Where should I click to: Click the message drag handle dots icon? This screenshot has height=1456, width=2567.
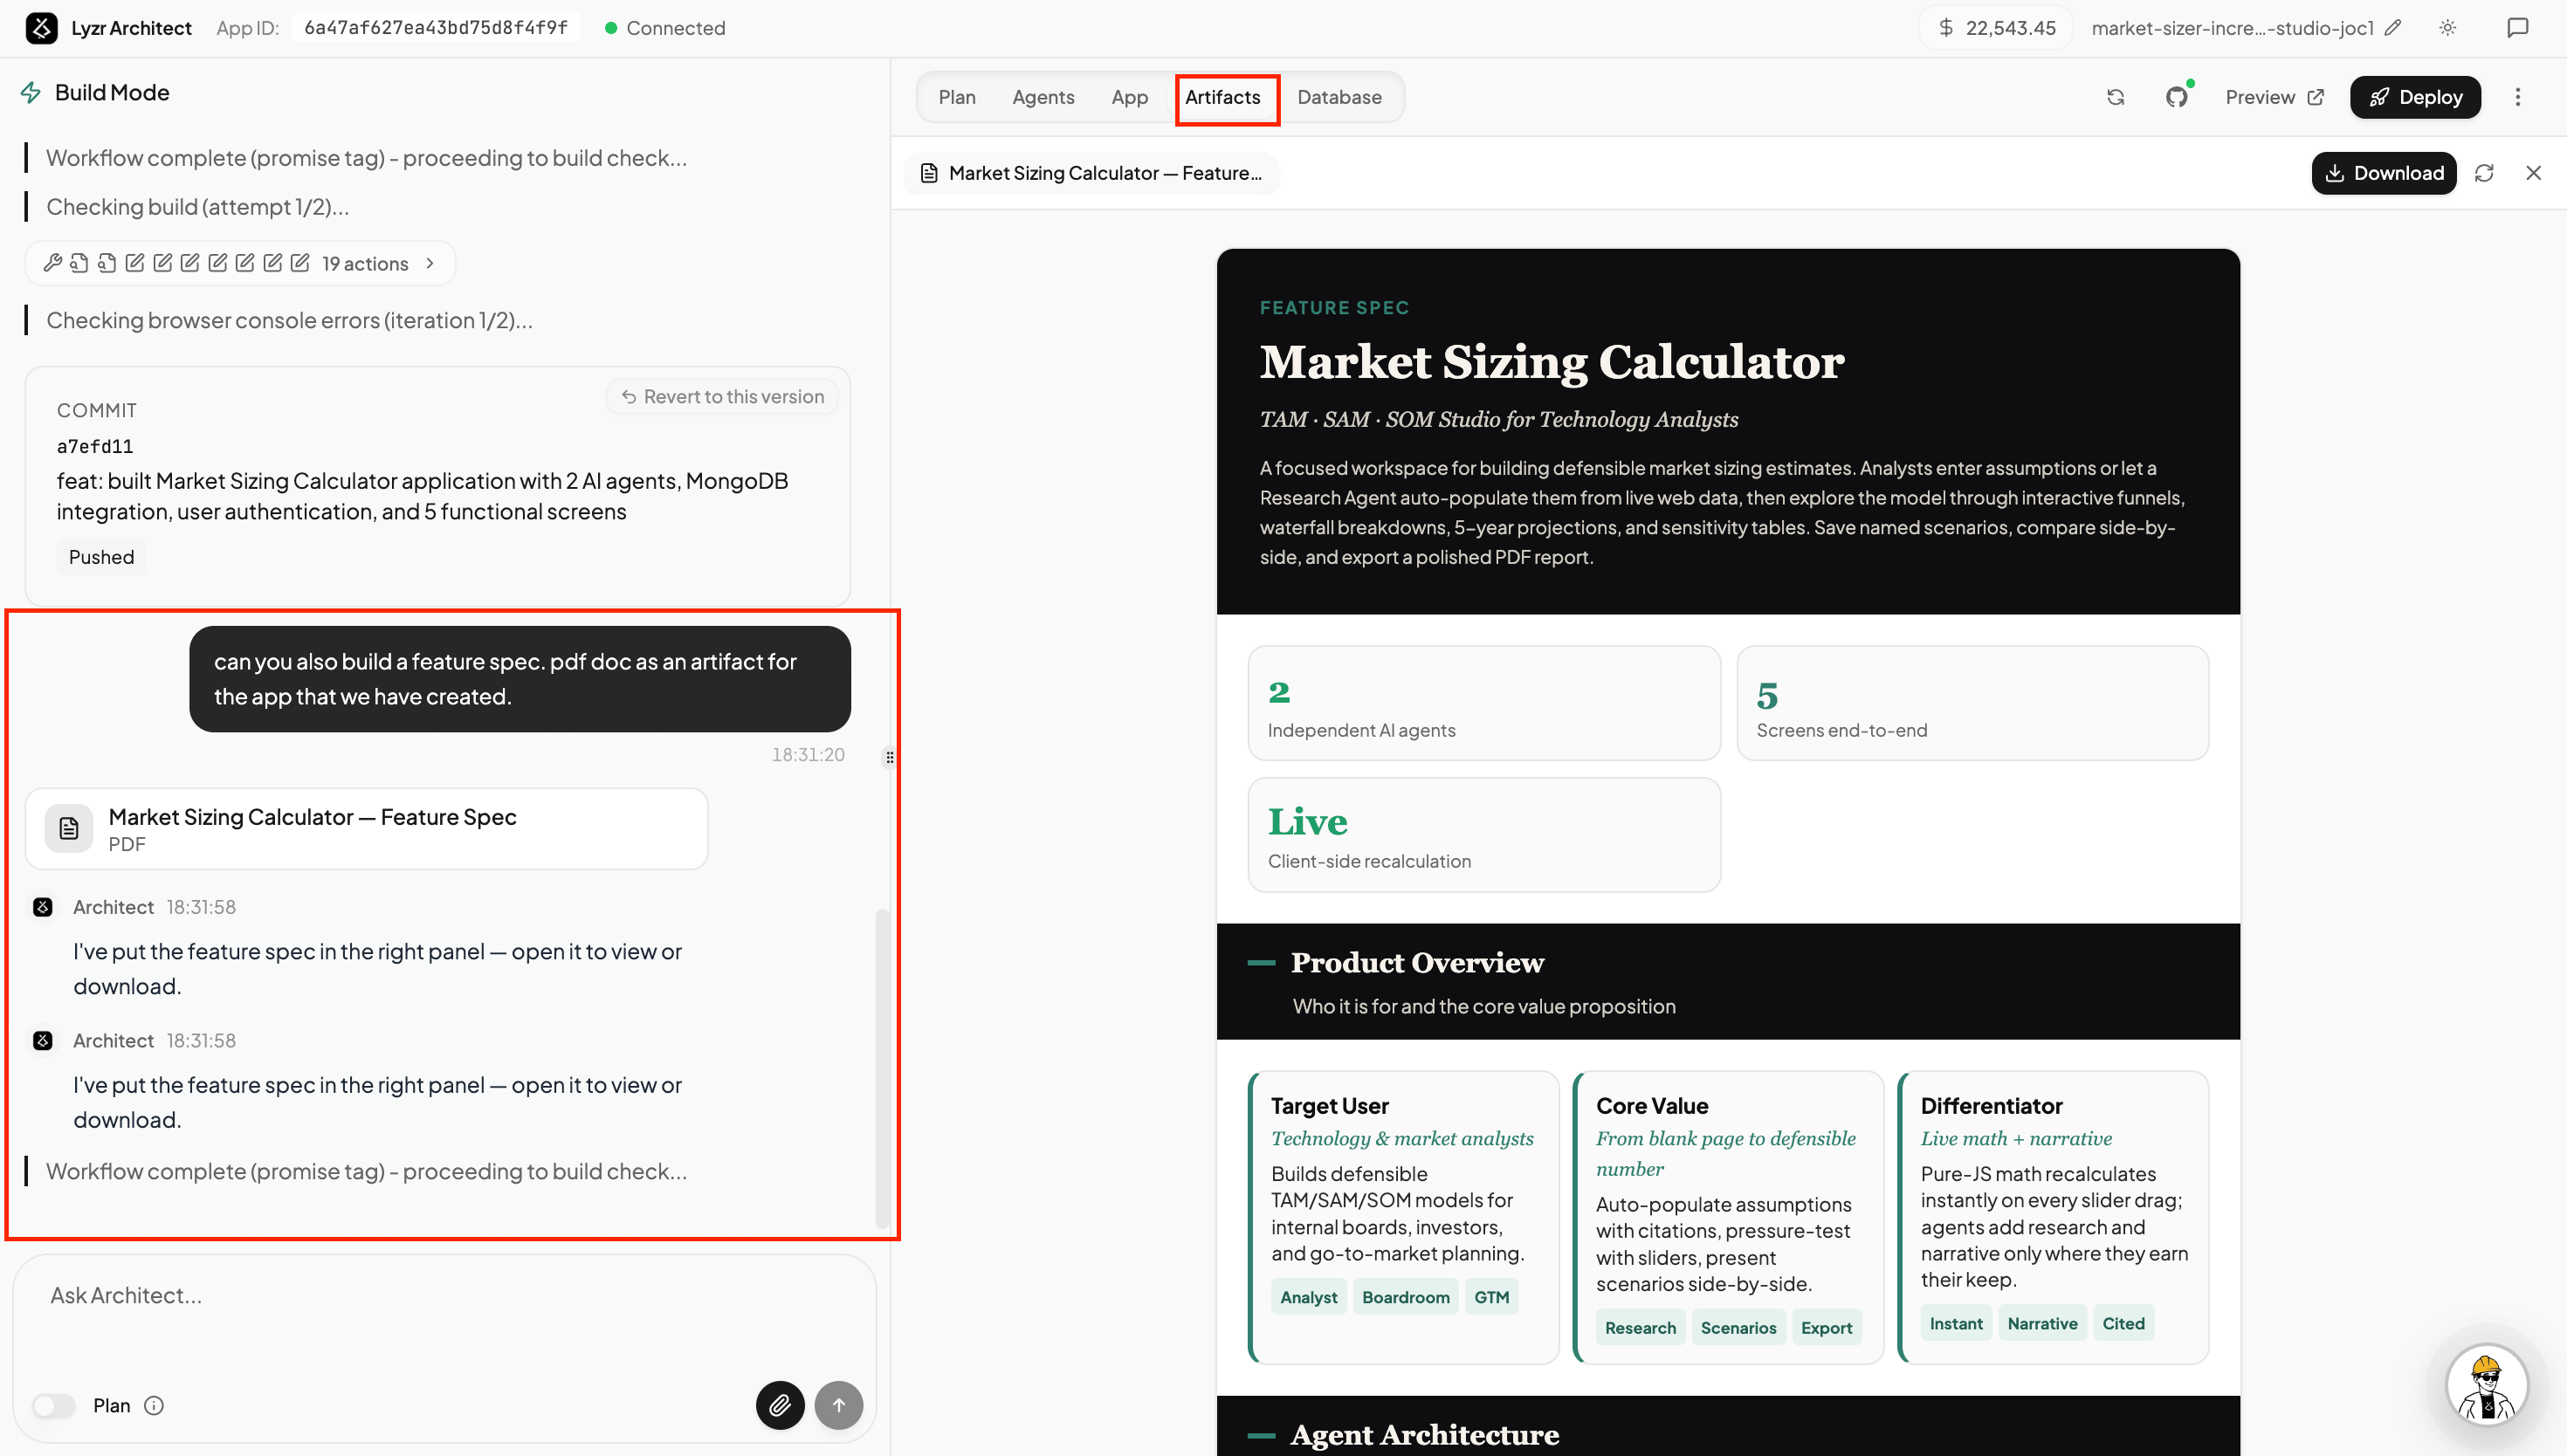(x=889, y=757)
